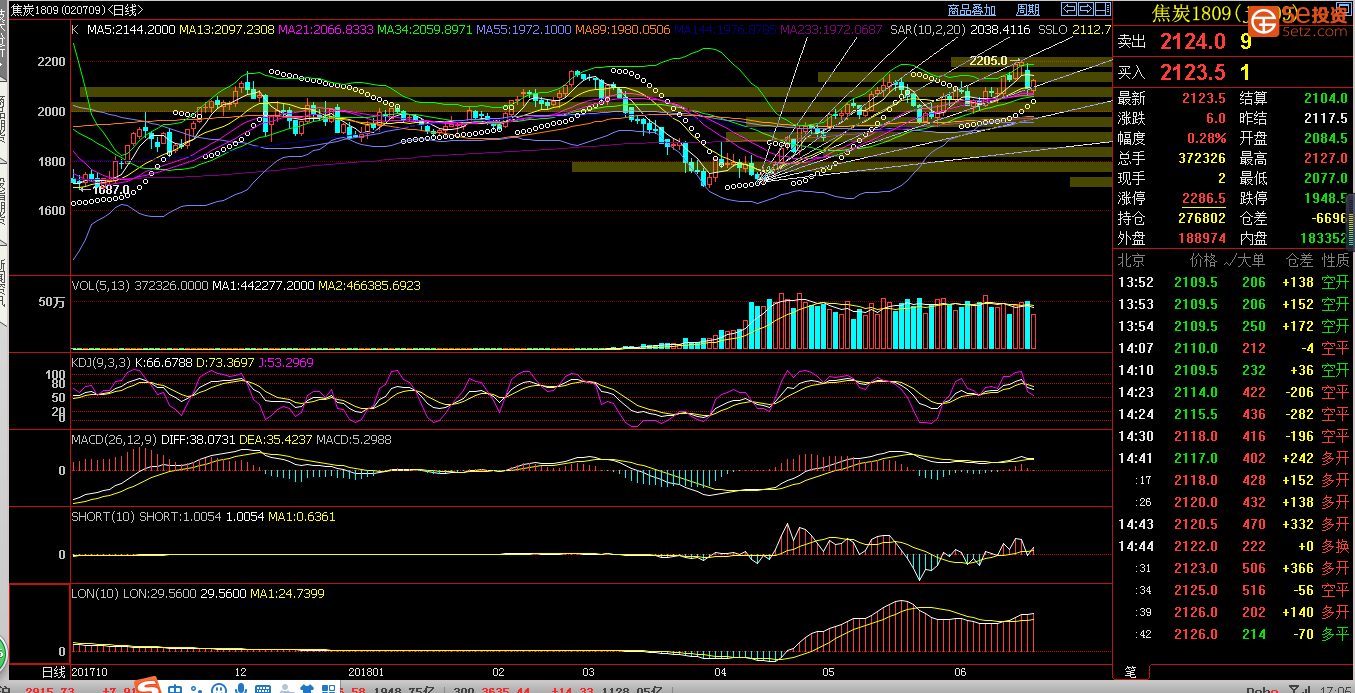Click the 买入 price 2123.5

(x=1192, y=72)
